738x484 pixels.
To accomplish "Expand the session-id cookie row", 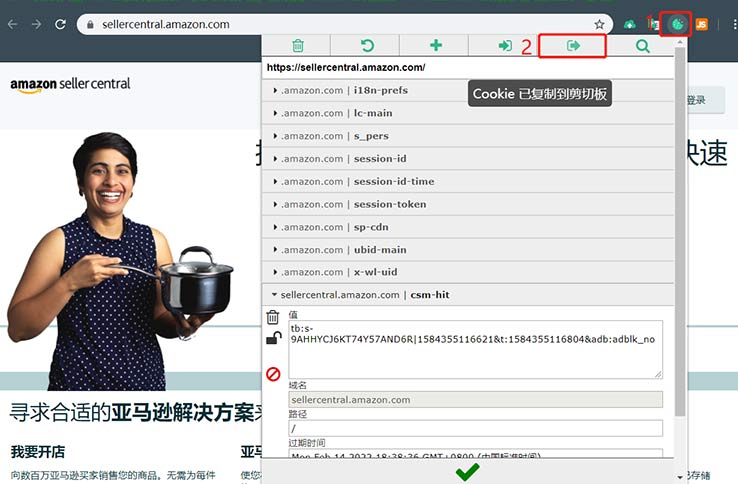I will 468,159.
